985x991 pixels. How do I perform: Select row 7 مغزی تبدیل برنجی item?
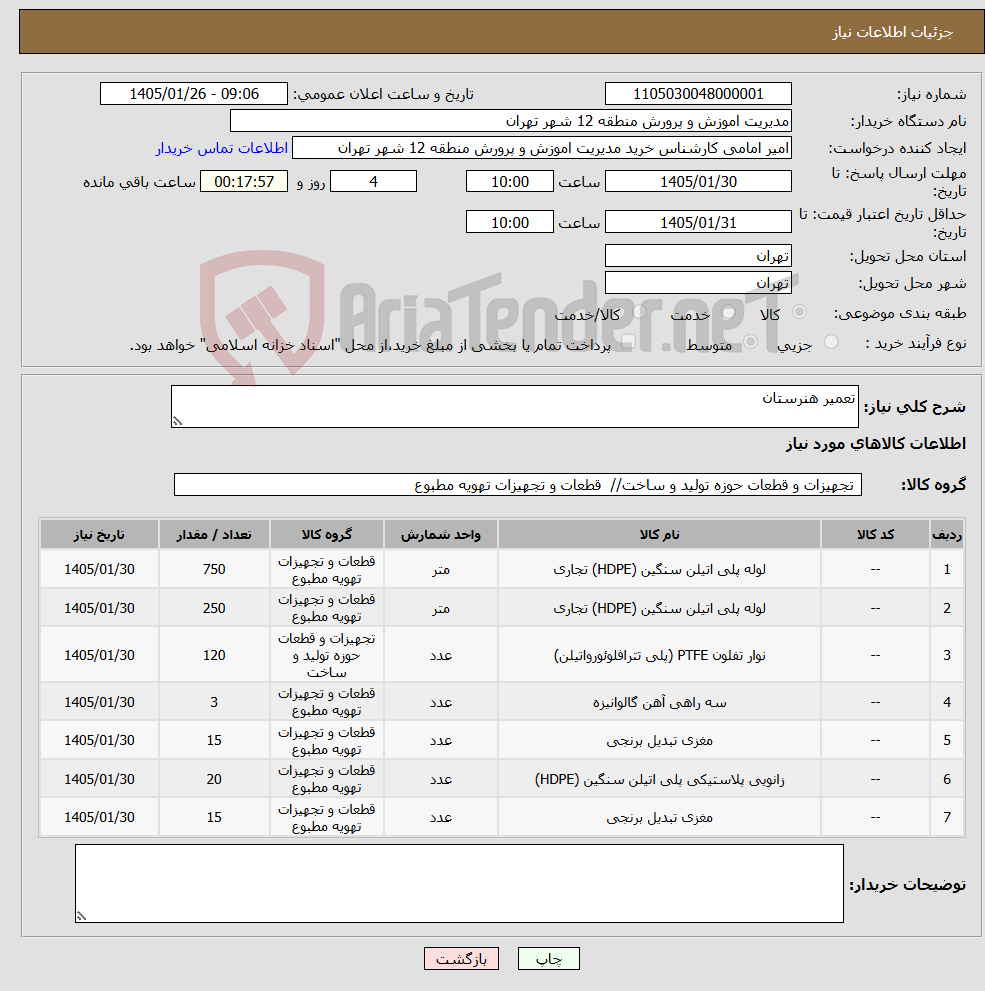click(x=659, y=817)
